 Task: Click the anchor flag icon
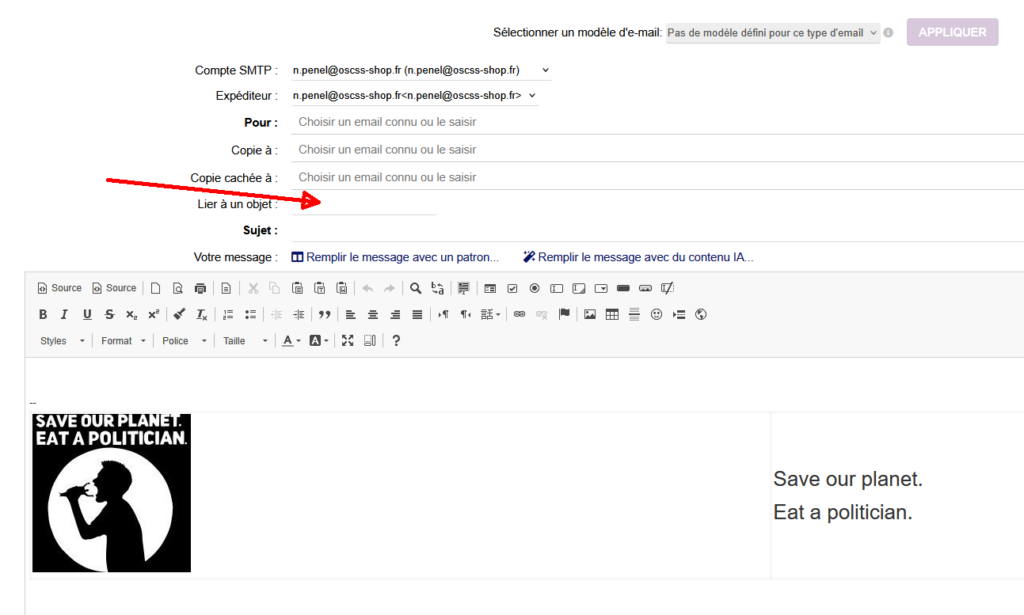point(564,314)
